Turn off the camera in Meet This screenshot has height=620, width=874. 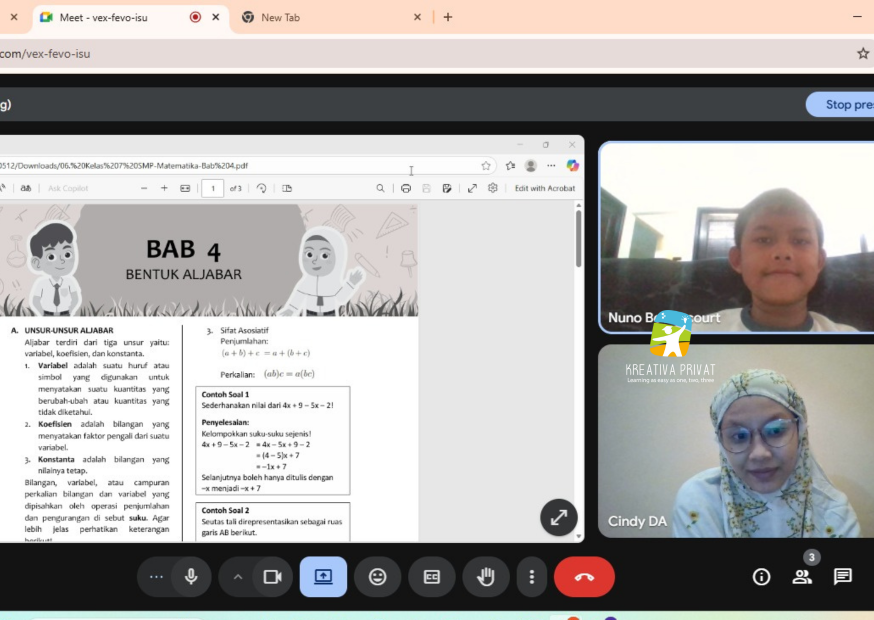[x=273, y=577]
